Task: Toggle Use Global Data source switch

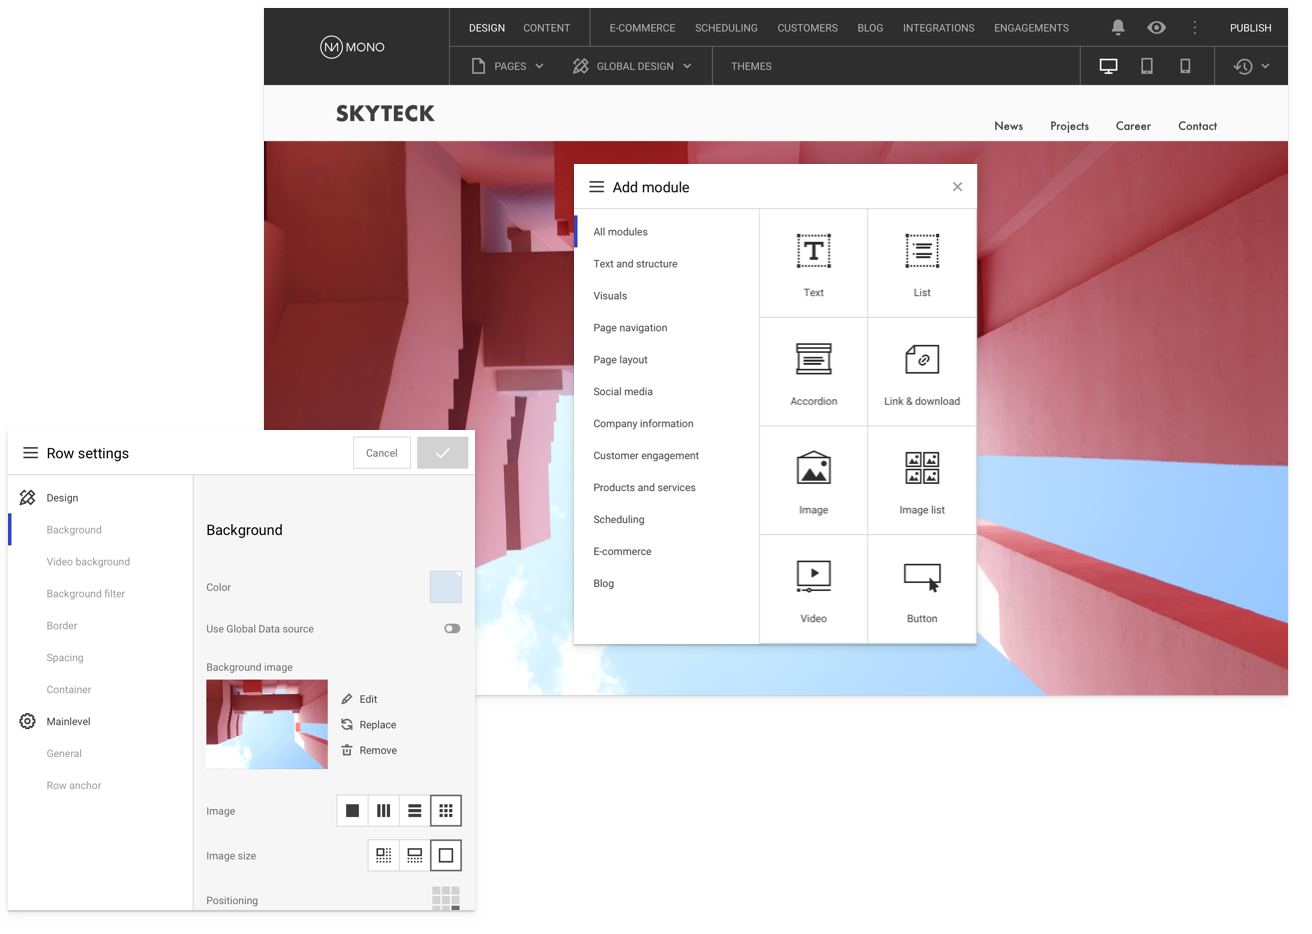Action: (x=452, y=629)
